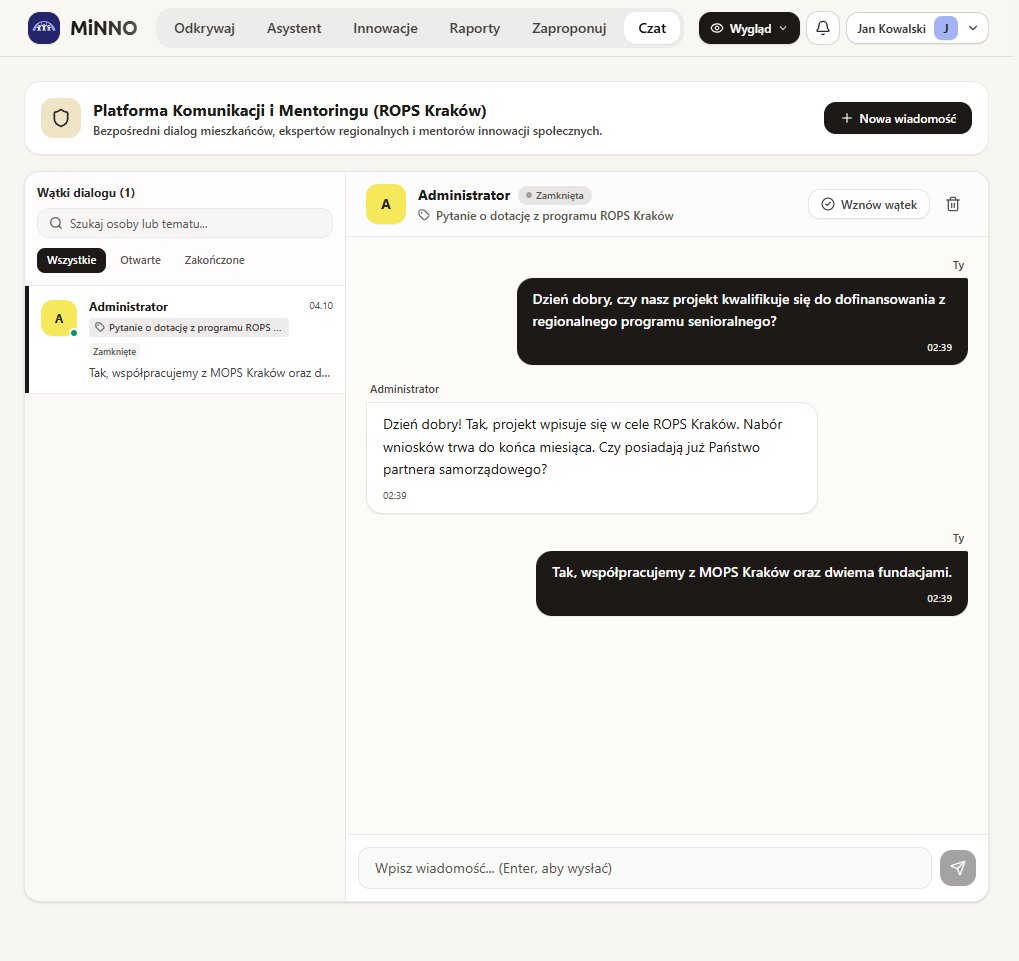Screen dimensions: 1019x961
Task: Click the Zamknięte label in the thread row
Action: (x=114, y=352)
